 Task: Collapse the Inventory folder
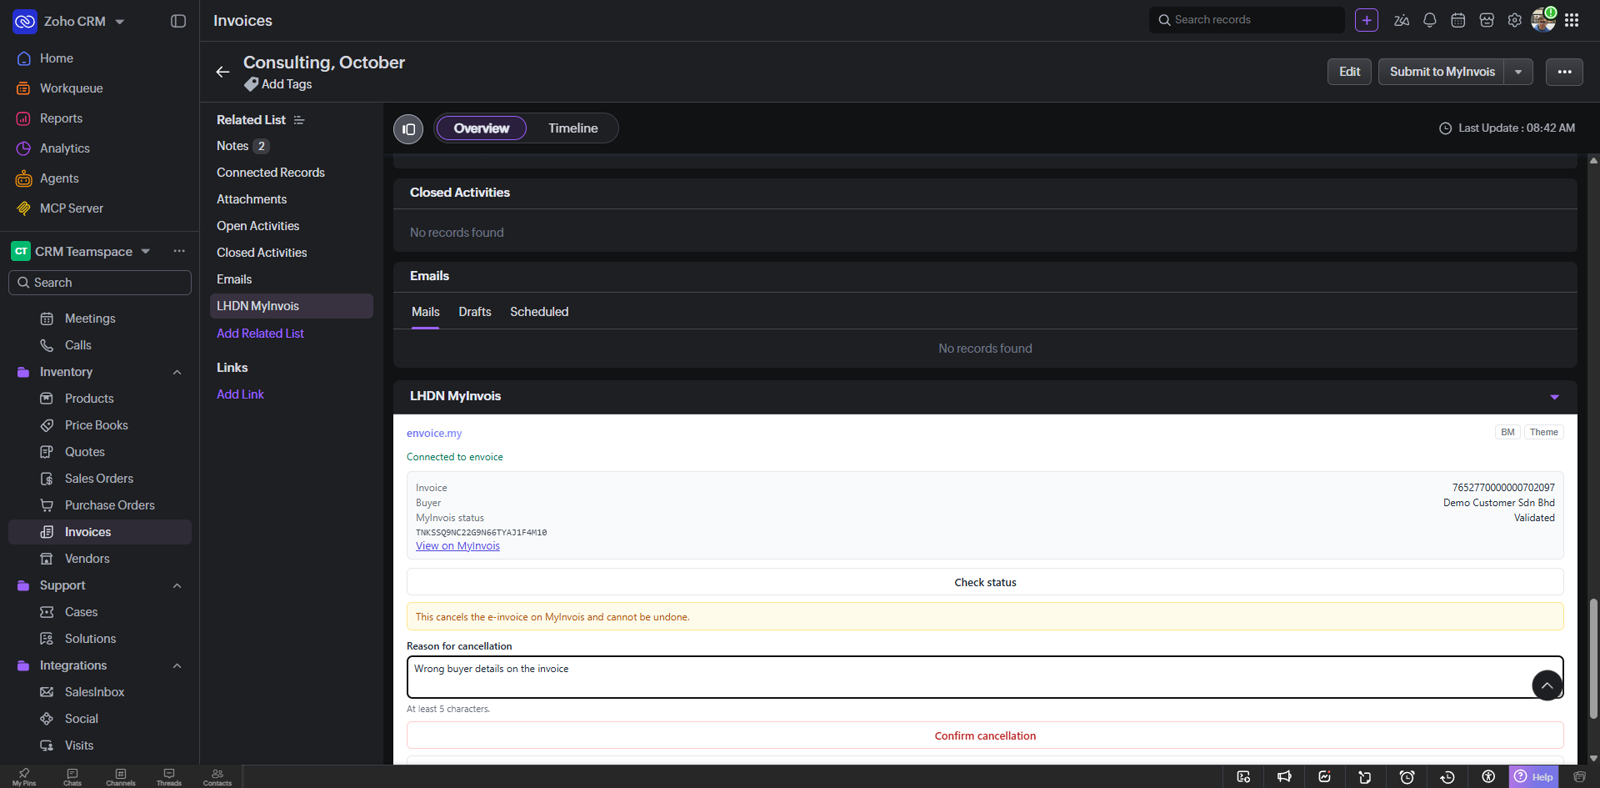click(177, 372)
